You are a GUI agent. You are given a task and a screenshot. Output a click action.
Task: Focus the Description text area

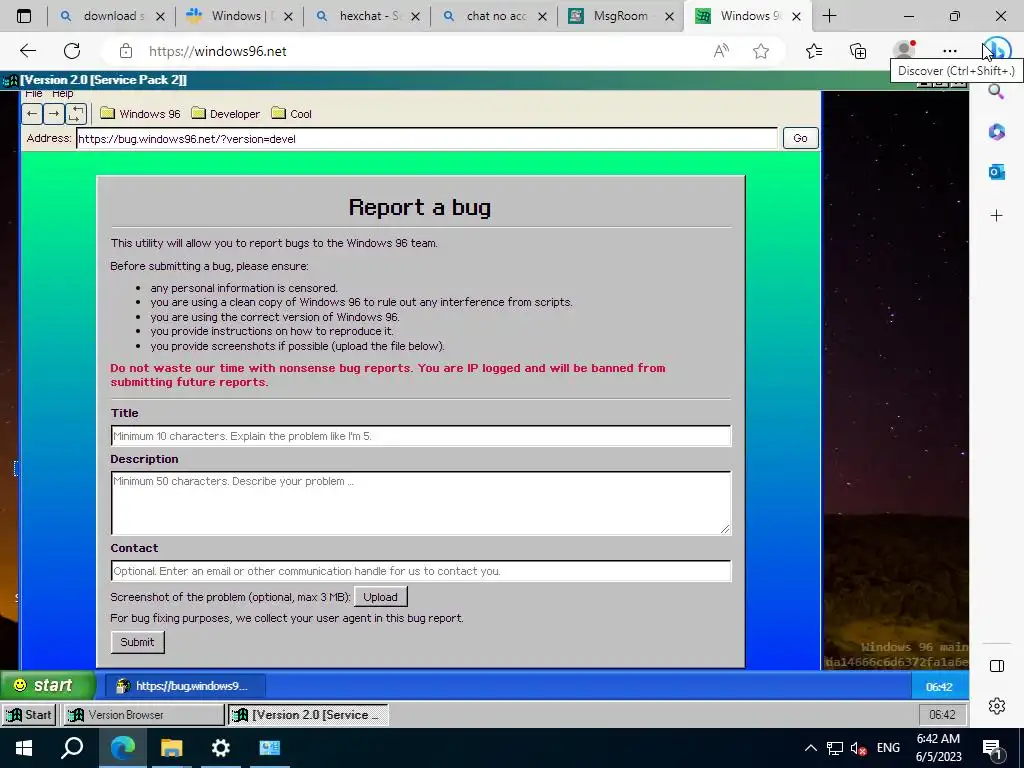421,503
